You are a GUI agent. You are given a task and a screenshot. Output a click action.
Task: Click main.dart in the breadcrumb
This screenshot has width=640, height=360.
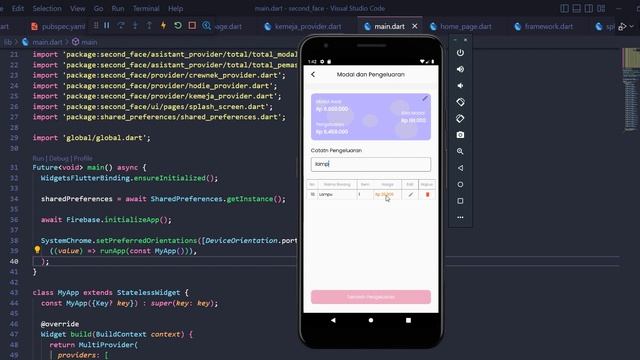47,42
